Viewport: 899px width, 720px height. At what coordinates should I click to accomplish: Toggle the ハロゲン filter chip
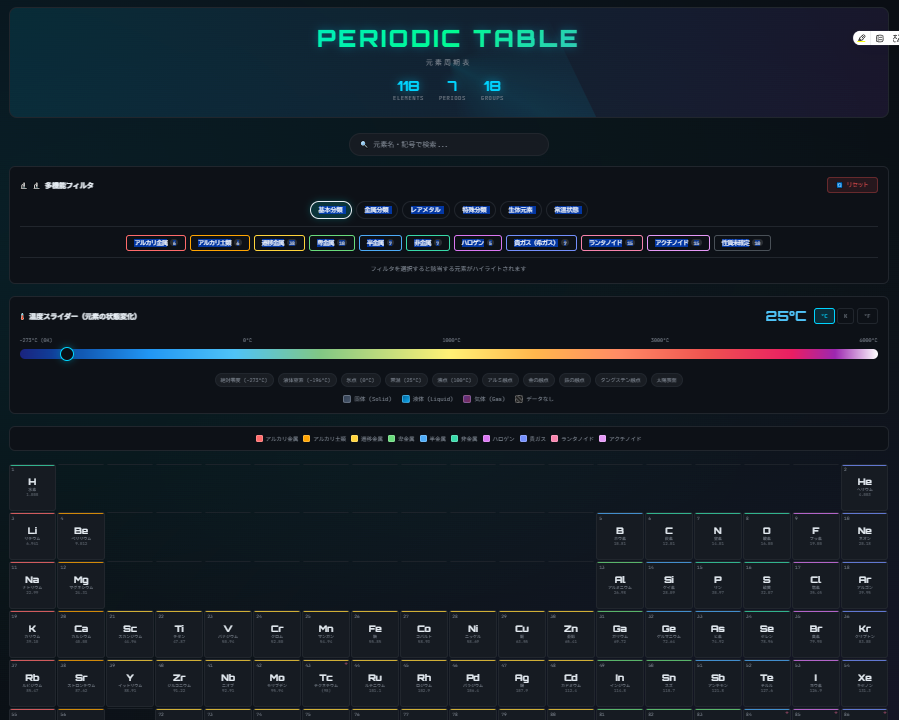pos(477,243)
